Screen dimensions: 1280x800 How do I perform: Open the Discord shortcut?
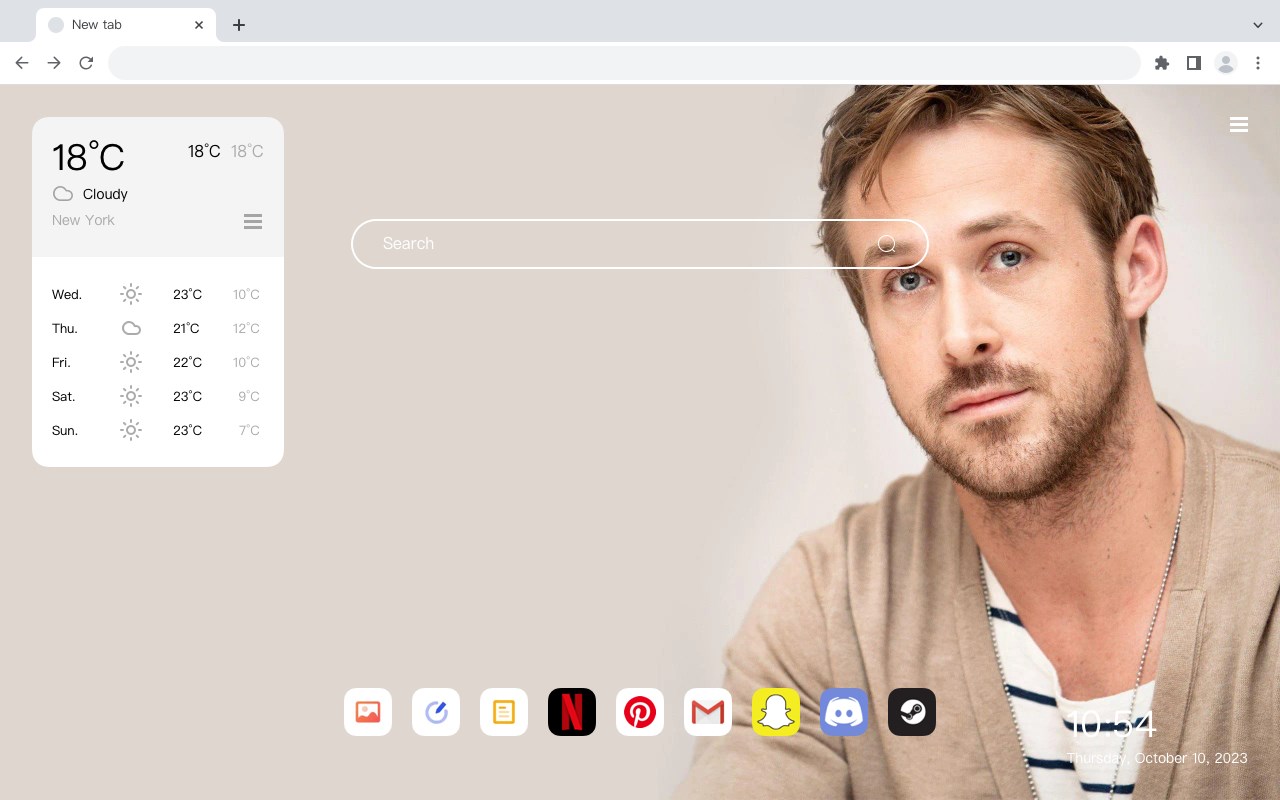tap(844, 712)
